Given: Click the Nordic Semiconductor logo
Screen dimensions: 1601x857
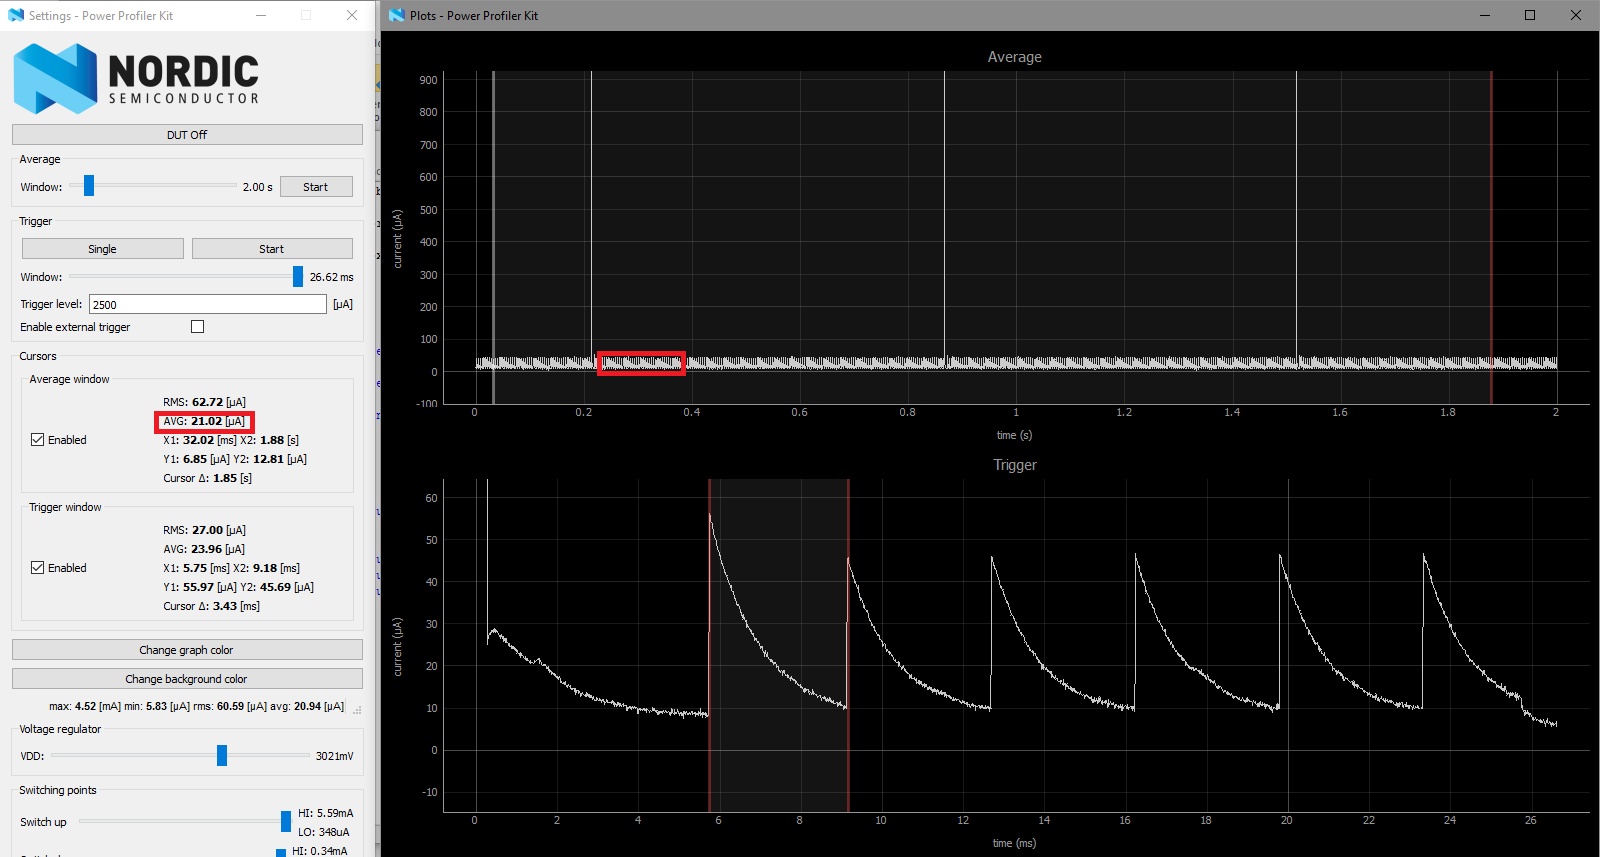Looking at the screenshot, I should click(x=137, y=78).
